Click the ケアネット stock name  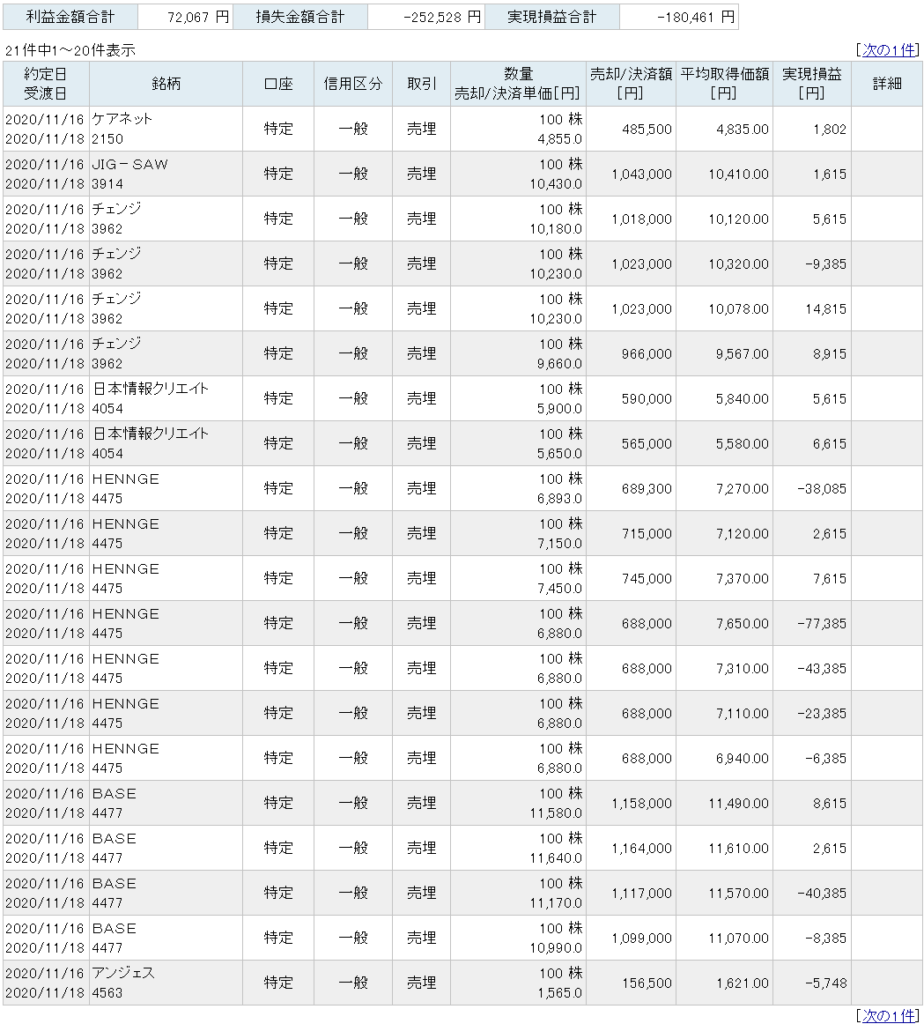(122, 119)
